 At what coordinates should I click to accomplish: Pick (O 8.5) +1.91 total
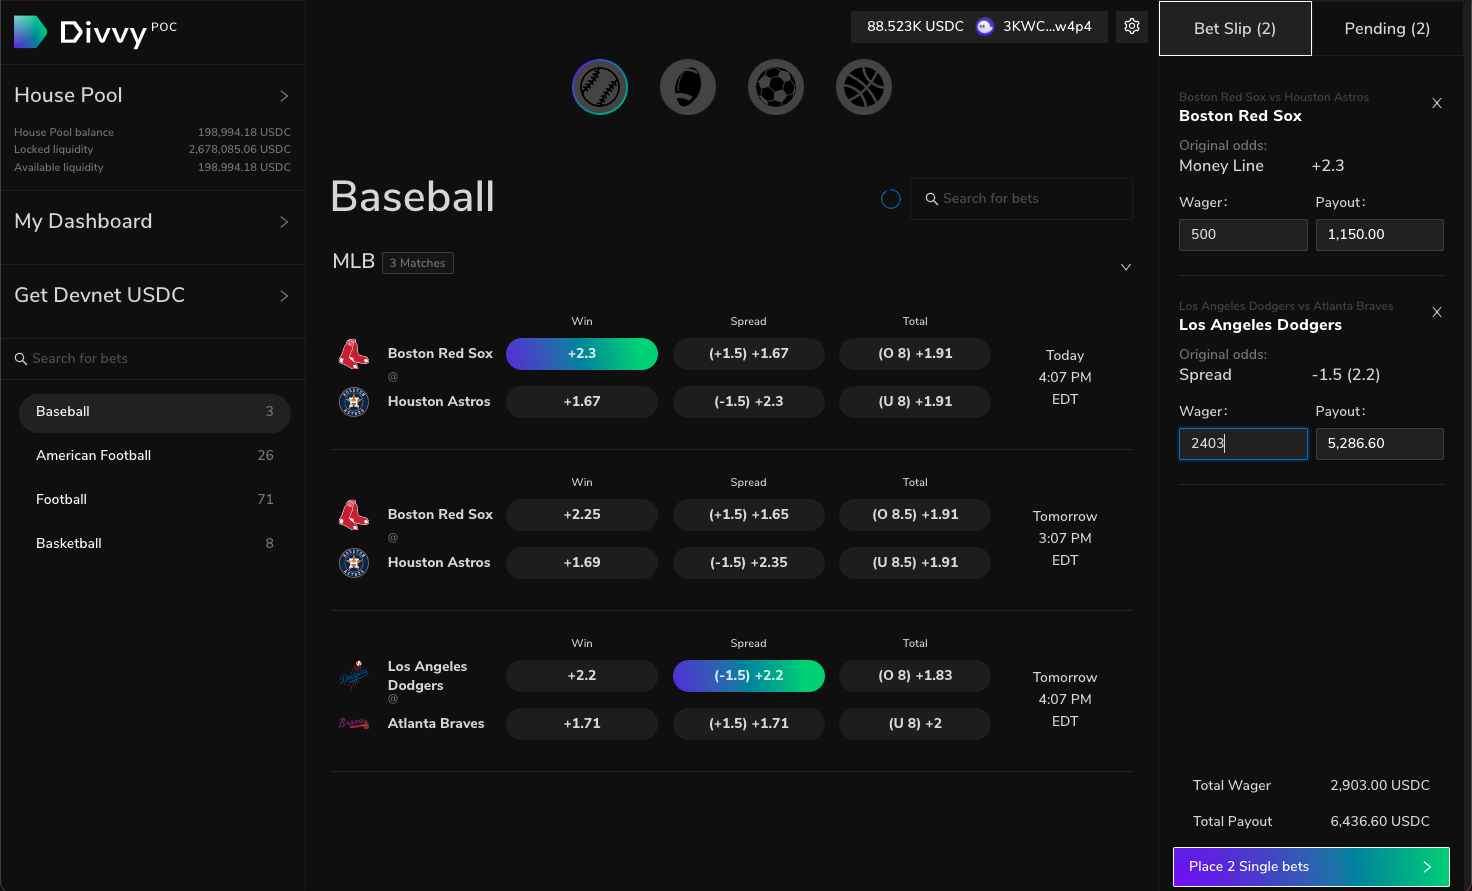pos(915,515)
